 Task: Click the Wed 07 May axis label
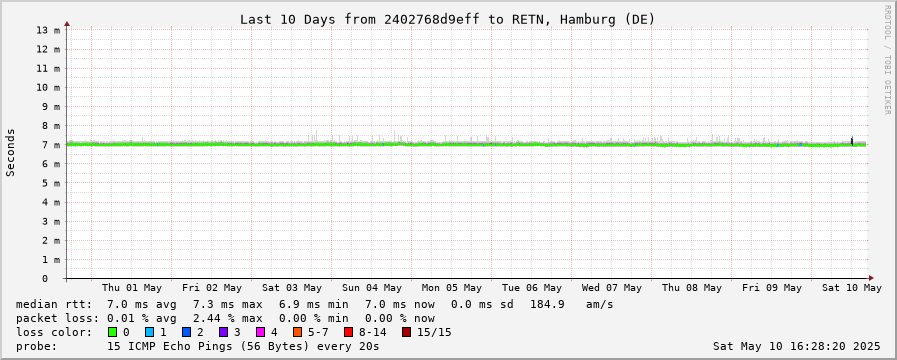612,288
